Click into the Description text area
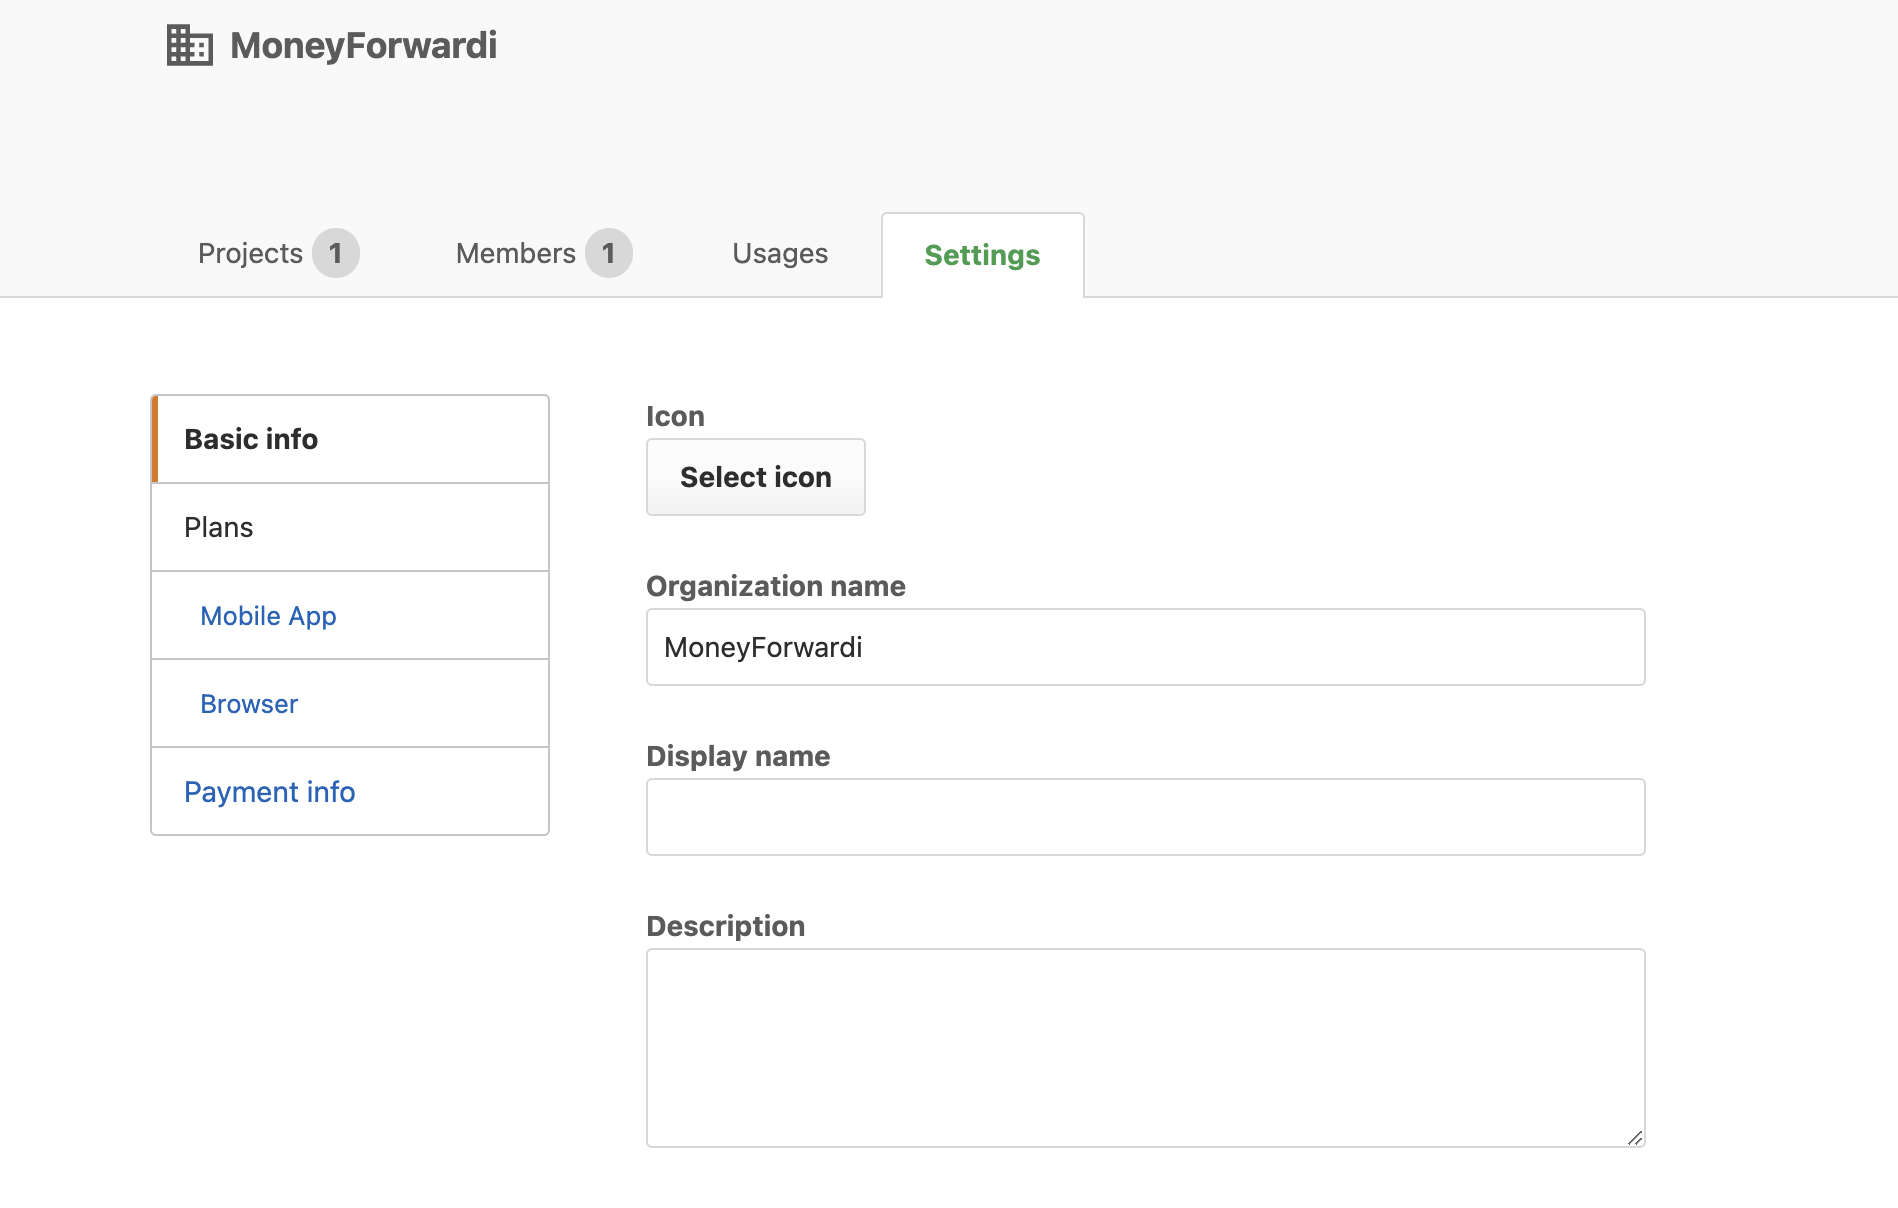This screenshot has height=1208, width=1898. [x=1146, y=1048]
